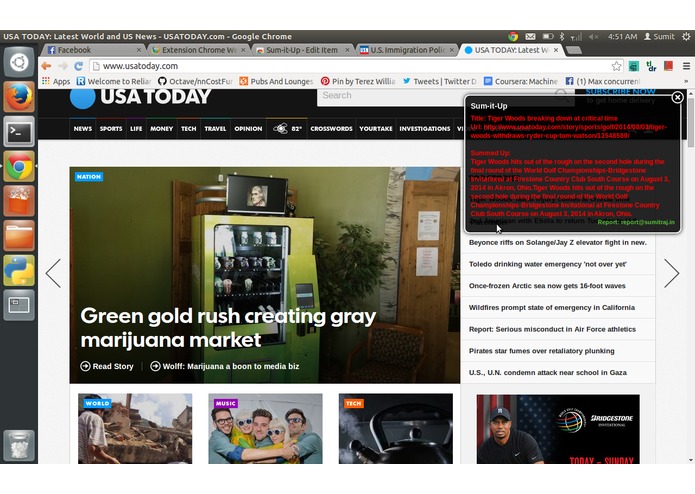The width and height of the screenshot is (695, 494).
Task: Launch Python icon in the dock
Action: (19, 270)
